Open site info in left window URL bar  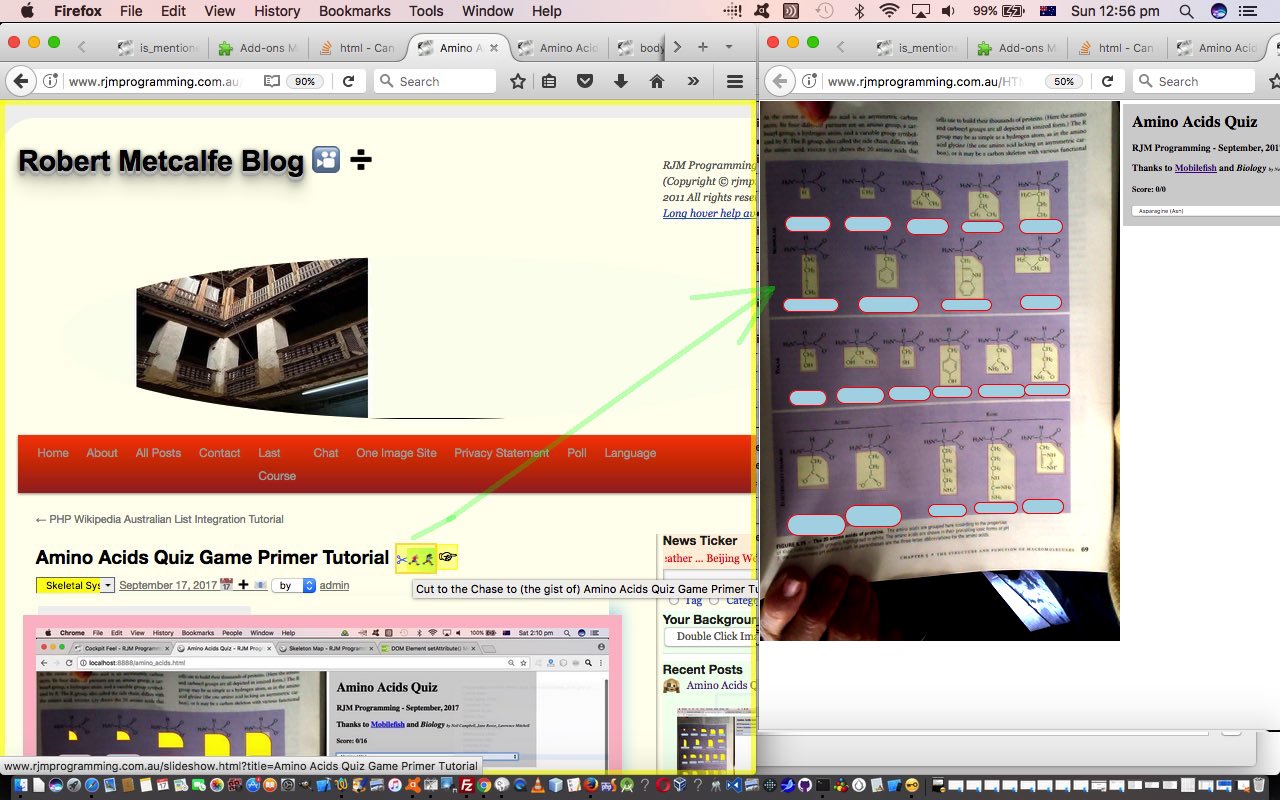[51, 82]
